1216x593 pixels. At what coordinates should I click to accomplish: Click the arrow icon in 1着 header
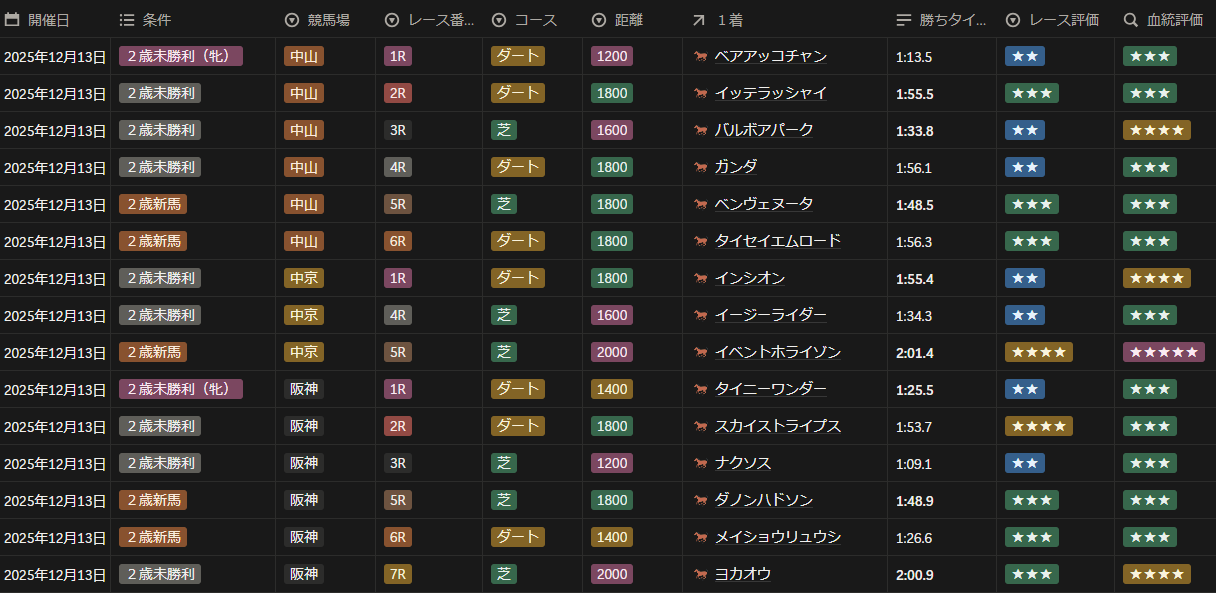[699, 20]
